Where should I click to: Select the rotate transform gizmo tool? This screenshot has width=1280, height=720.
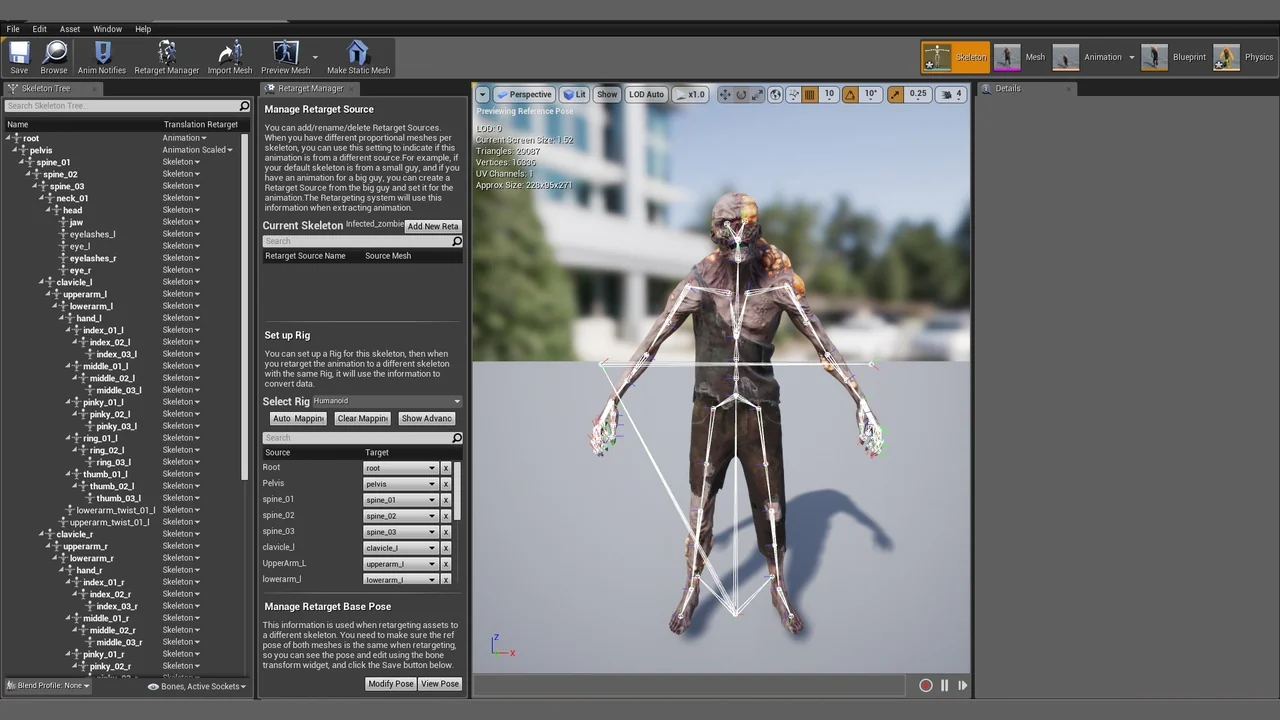point(741,94)
